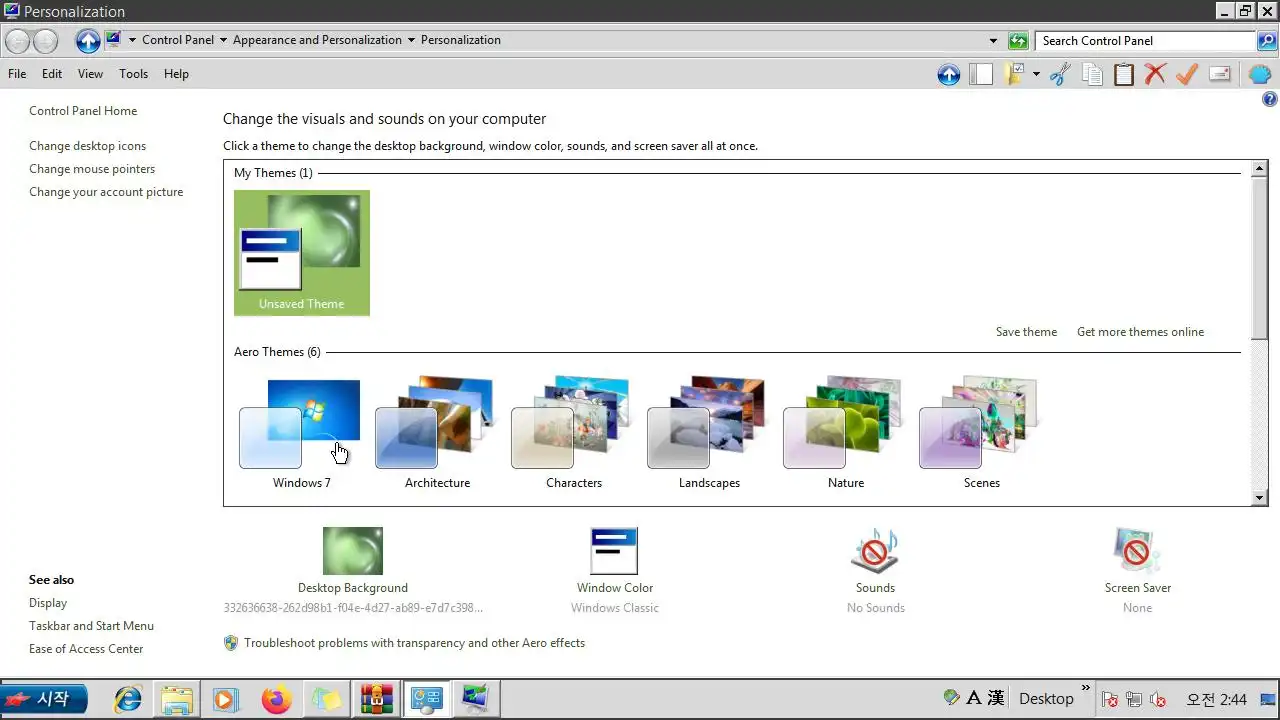
Task: Open Display link under See also
Action: coord(48,603)
